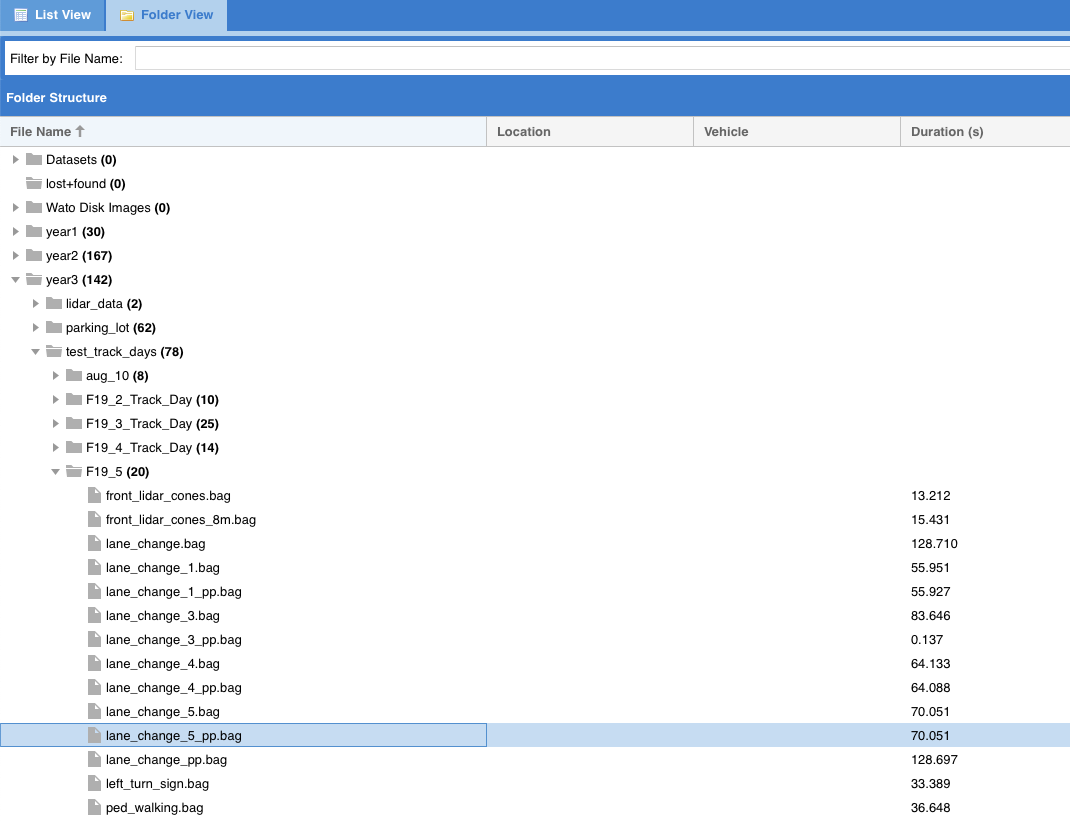The height and width of the screenshot is (822, 1070).
Task: Expand the F19_2_Track_Day folder arrow
Action: 56,399
